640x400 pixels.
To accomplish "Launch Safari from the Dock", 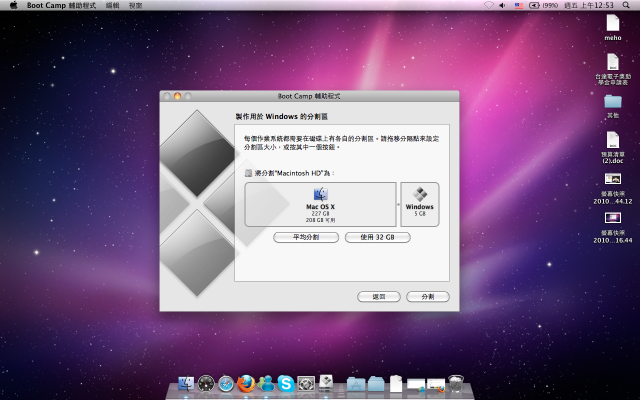I will click(226, 384).
